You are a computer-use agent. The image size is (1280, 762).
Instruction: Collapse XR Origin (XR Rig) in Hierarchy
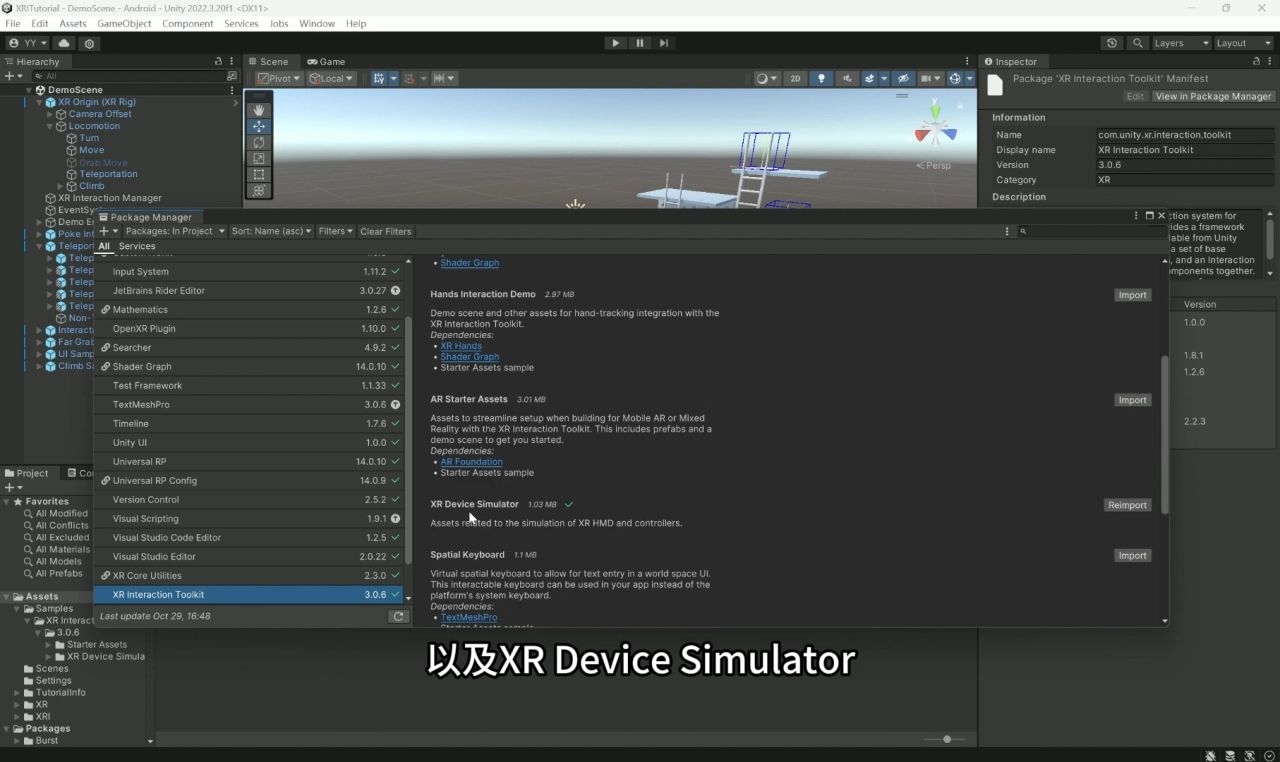40,102
